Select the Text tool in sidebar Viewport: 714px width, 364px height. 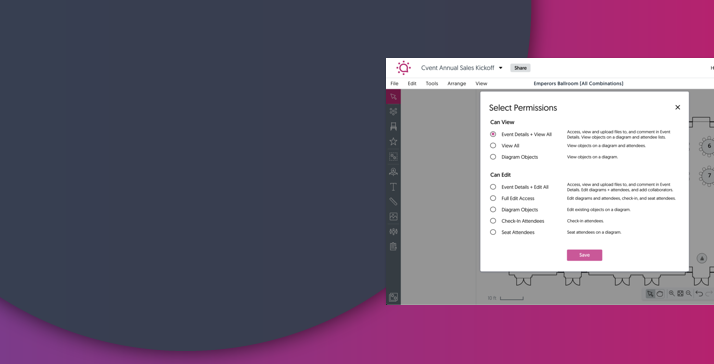[393, 187]
